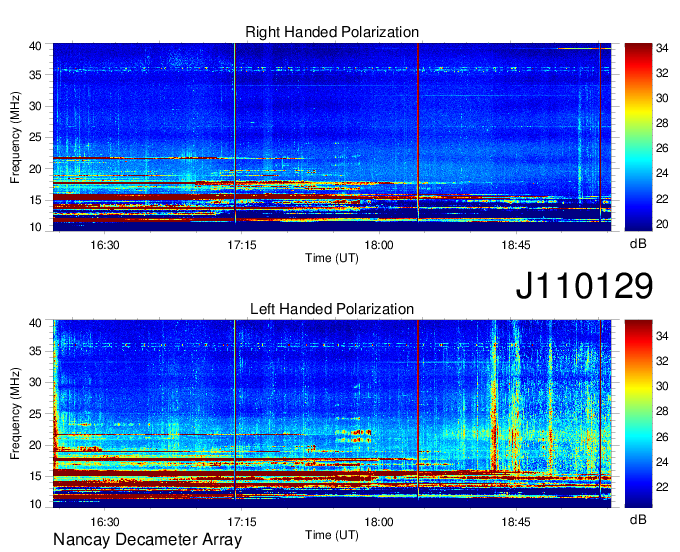Click the 40 MHz tick on the Right Handed frequency axis
The image size is (680, 552).
[x=36, y=46]
